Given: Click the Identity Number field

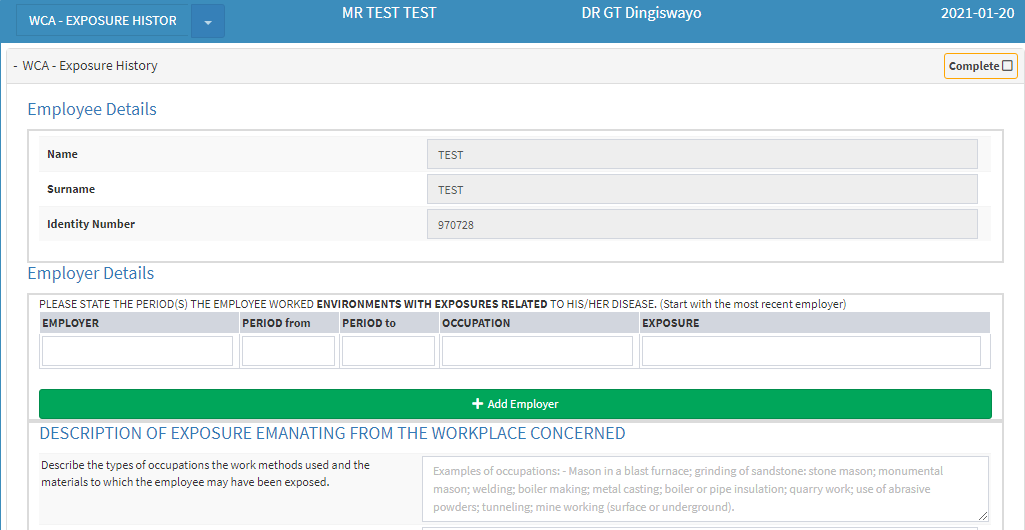Looking at the screenshot, I should click(x=701, y=225).
